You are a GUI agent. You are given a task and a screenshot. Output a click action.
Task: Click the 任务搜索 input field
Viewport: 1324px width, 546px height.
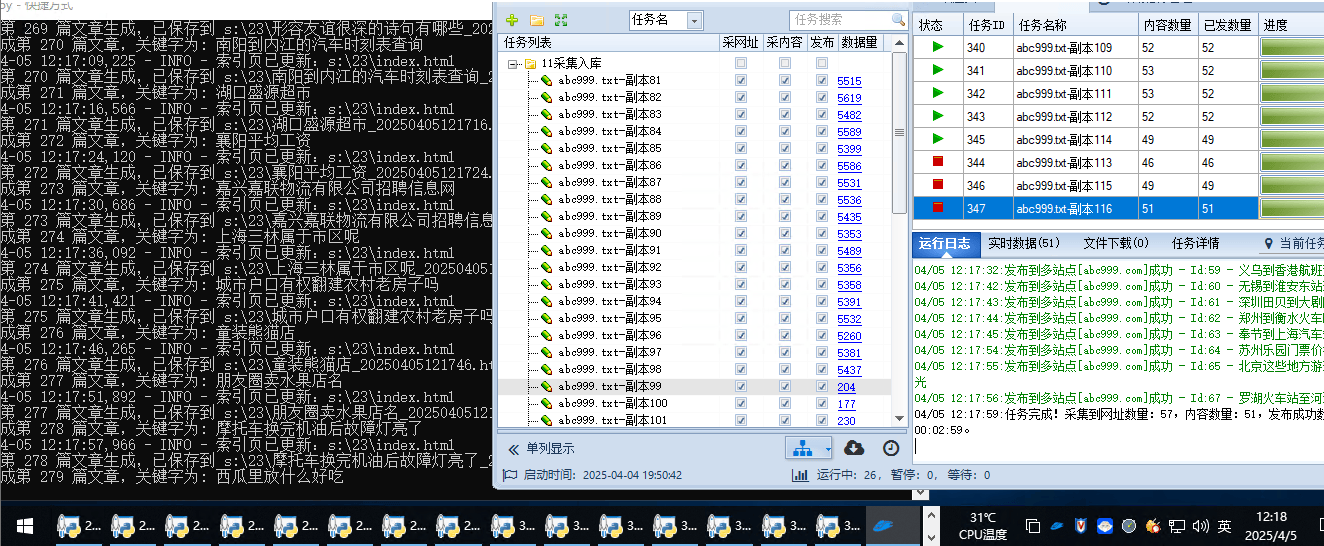coord(840,20)
